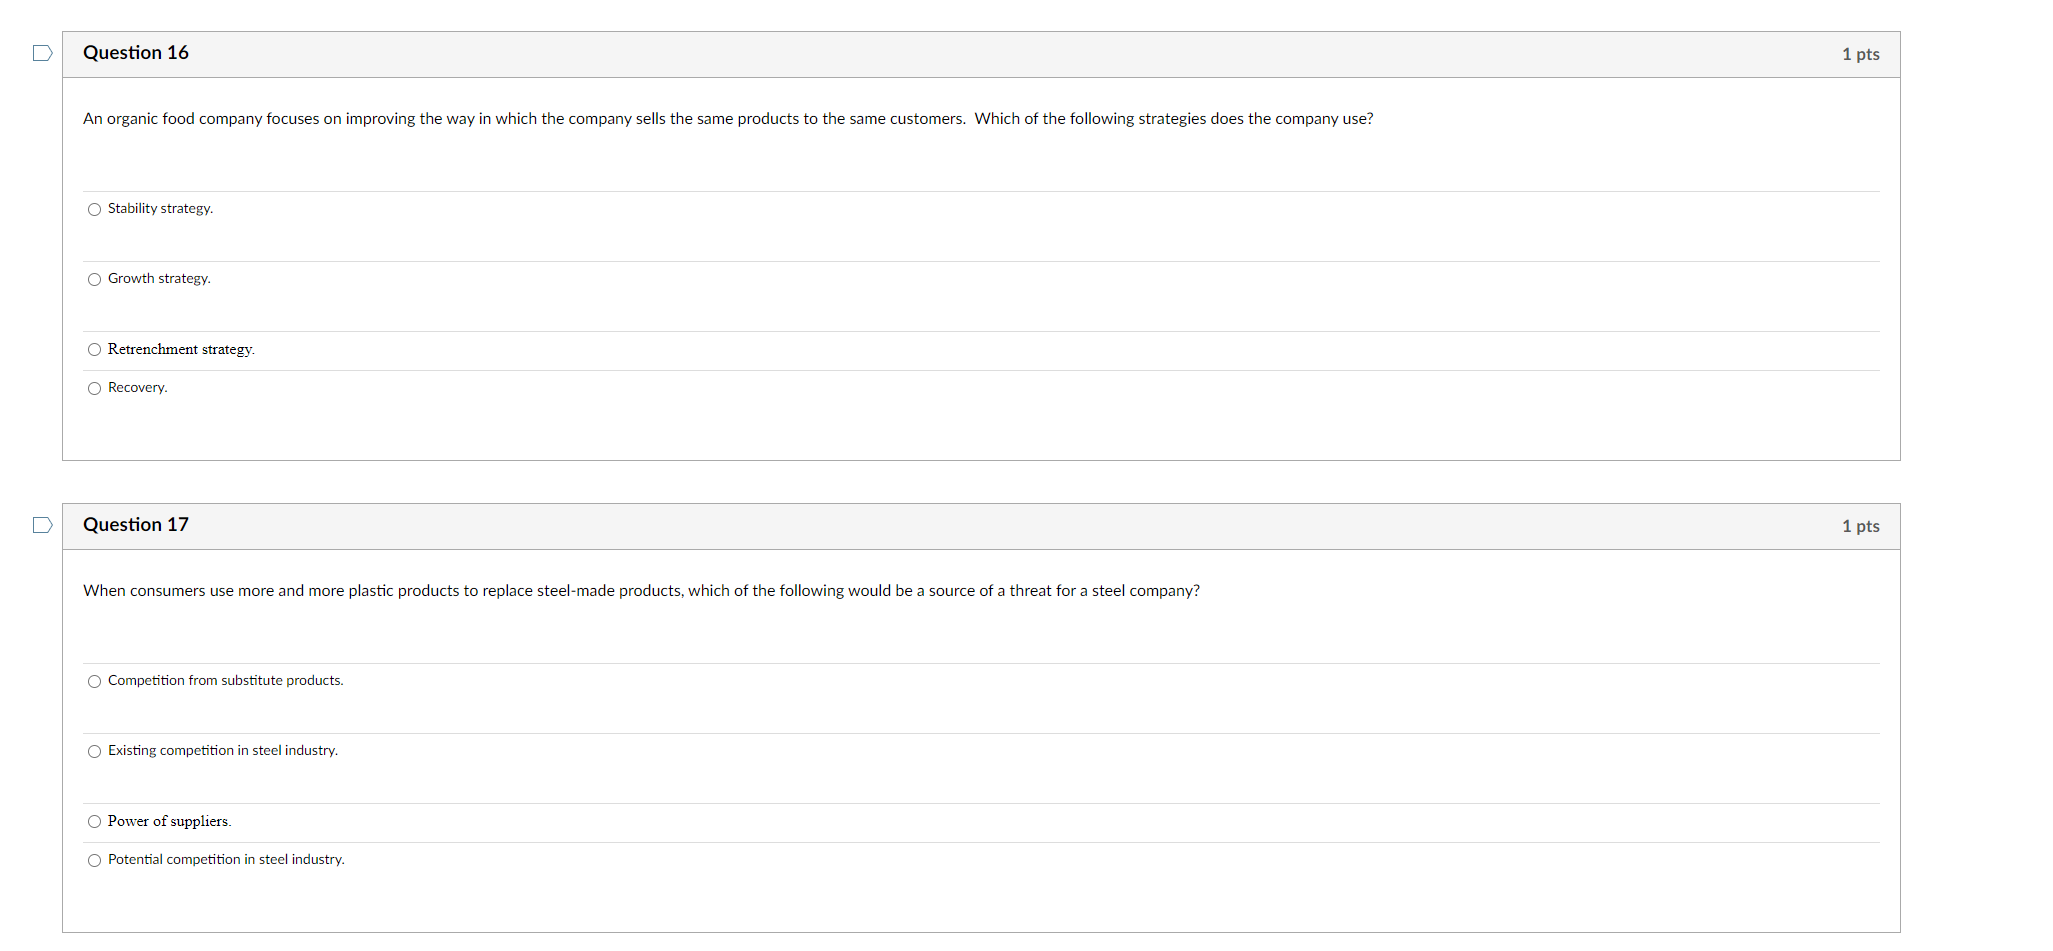Choose Competition from substitute products
The width and height of the screenshot is (2053, 951).
(x=94, y=681)
